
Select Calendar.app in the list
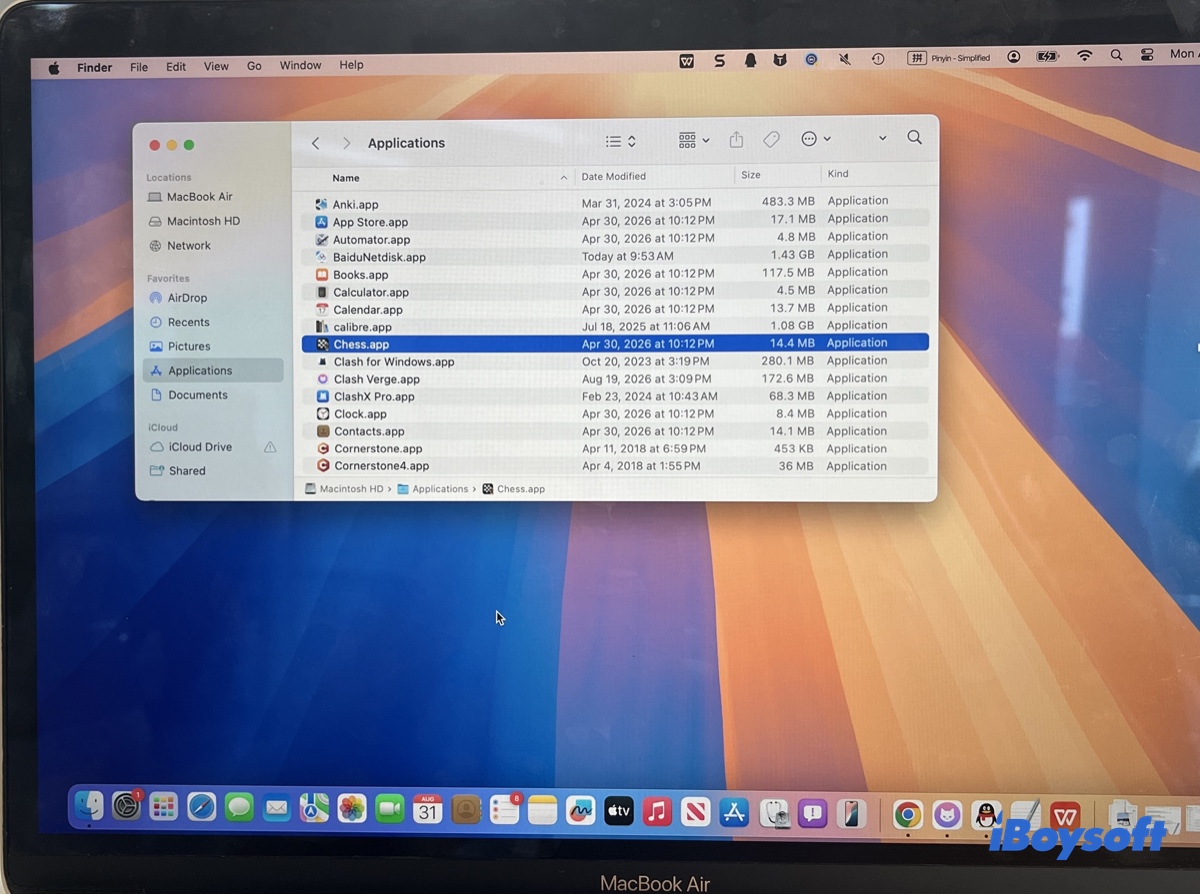(x=615, y=309)
